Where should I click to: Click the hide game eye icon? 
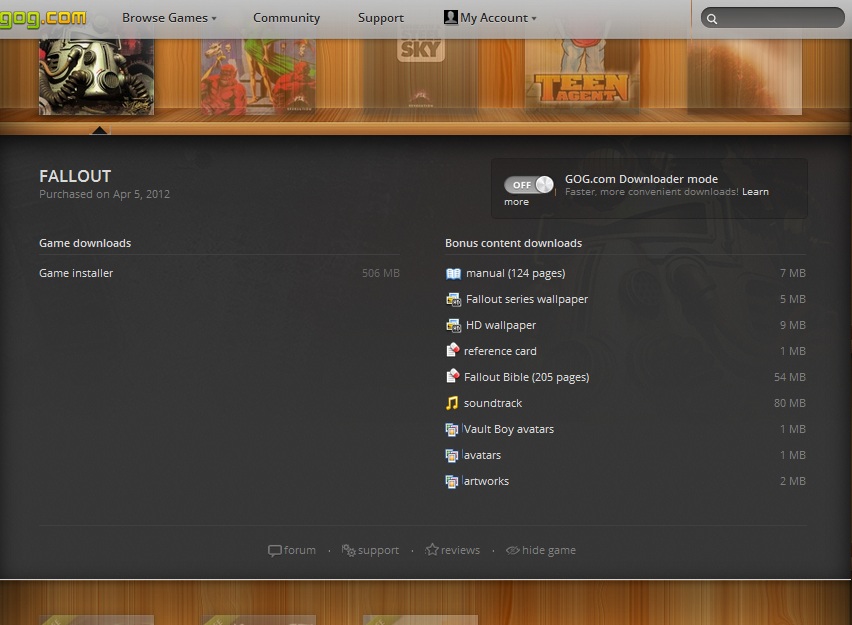[x=512, y=551]
